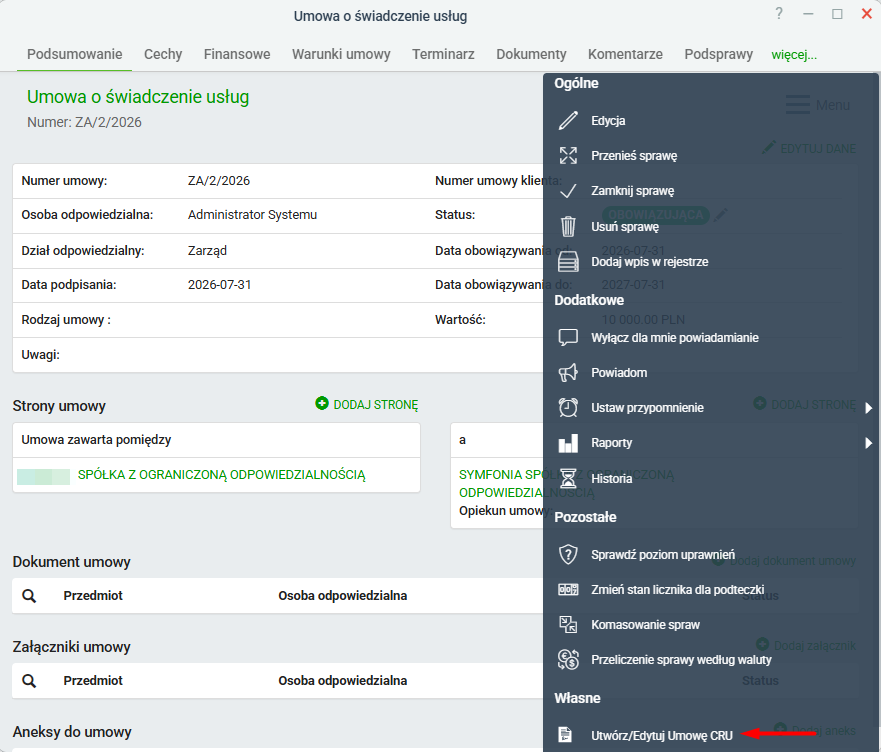Open the Komentarze tab
The height and width of the screenshot is (752, 881).
625,54
